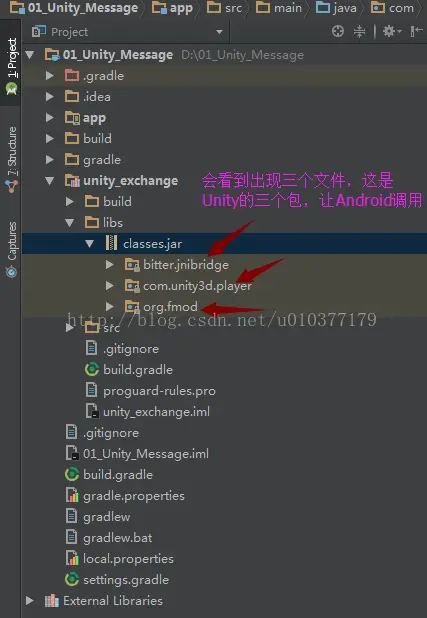Screen dimensions: 427x618
Task: Switch to the 7: Structure tab
Action: pyautogui.click(x=12, y=159)
